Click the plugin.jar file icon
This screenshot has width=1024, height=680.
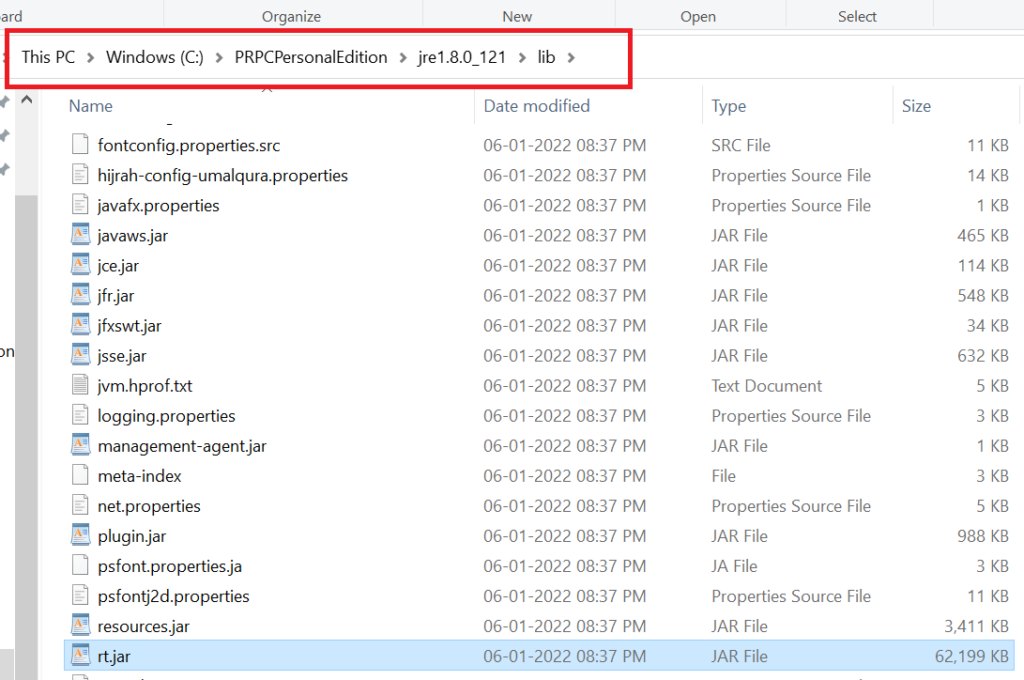tap(80, 535)
